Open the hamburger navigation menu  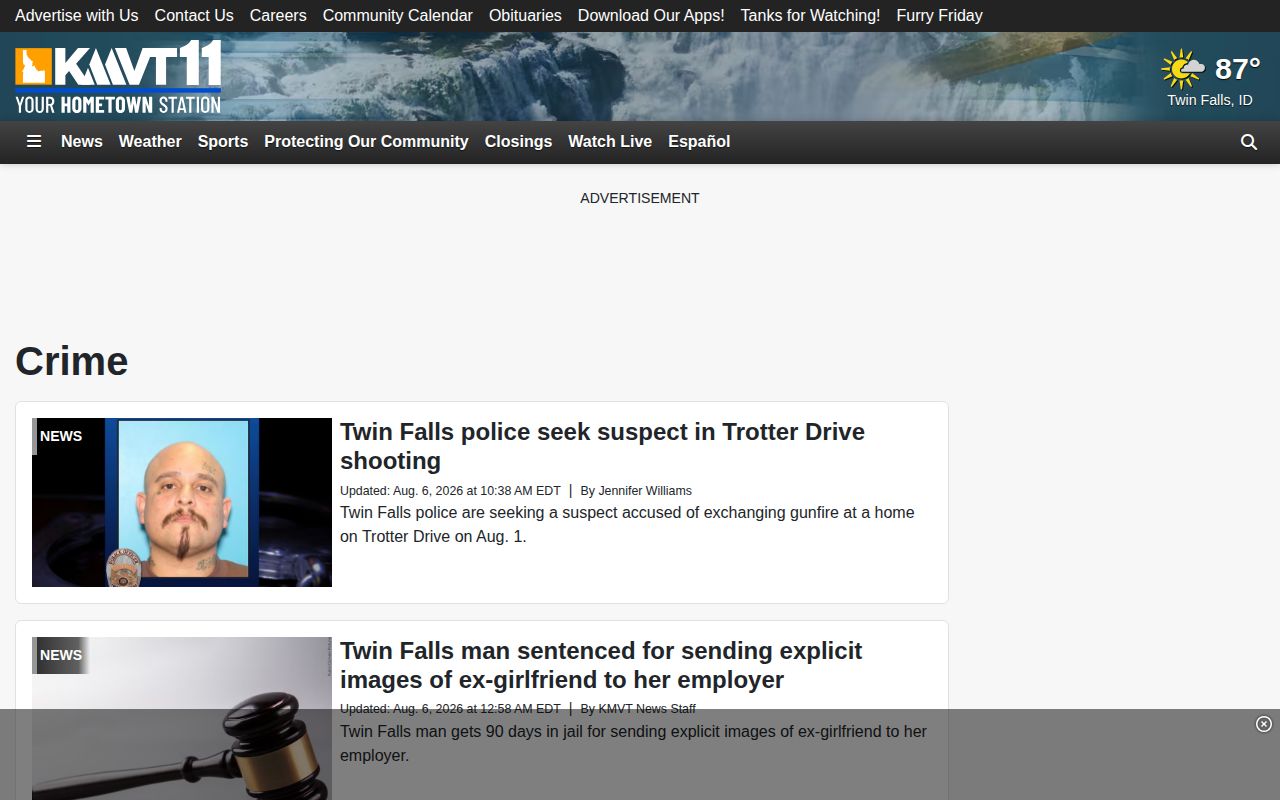34,142
